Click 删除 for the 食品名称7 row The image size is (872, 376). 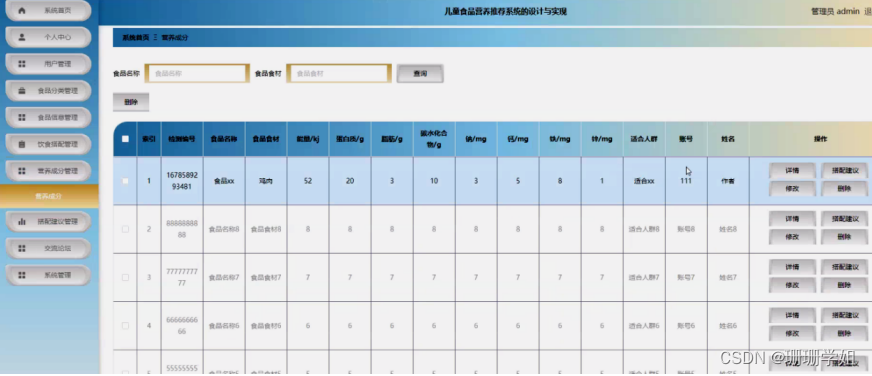[x=844, y=285]
